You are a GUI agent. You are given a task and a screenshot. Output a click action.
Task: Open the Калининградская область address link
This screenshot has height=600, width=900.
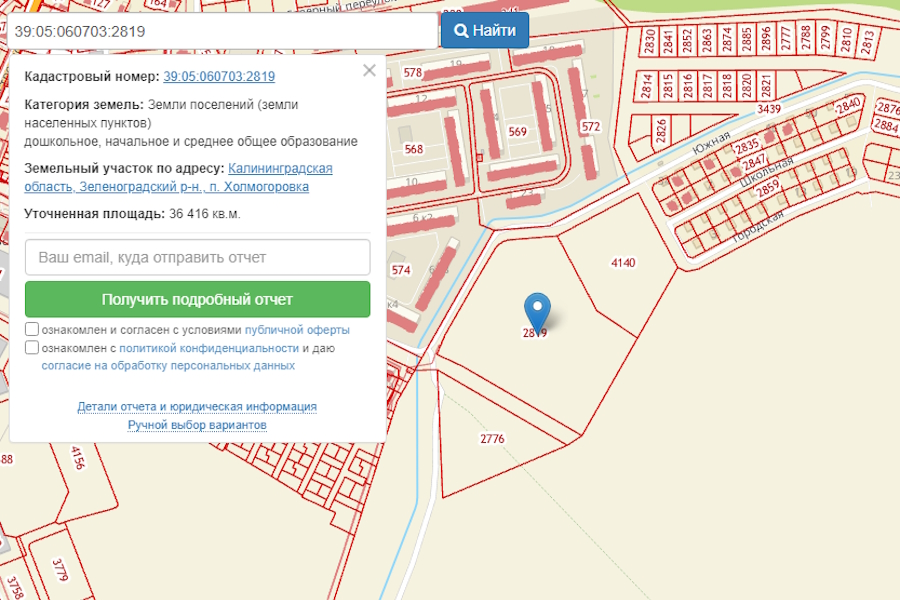pyautogui.click(x=280, y=168)
